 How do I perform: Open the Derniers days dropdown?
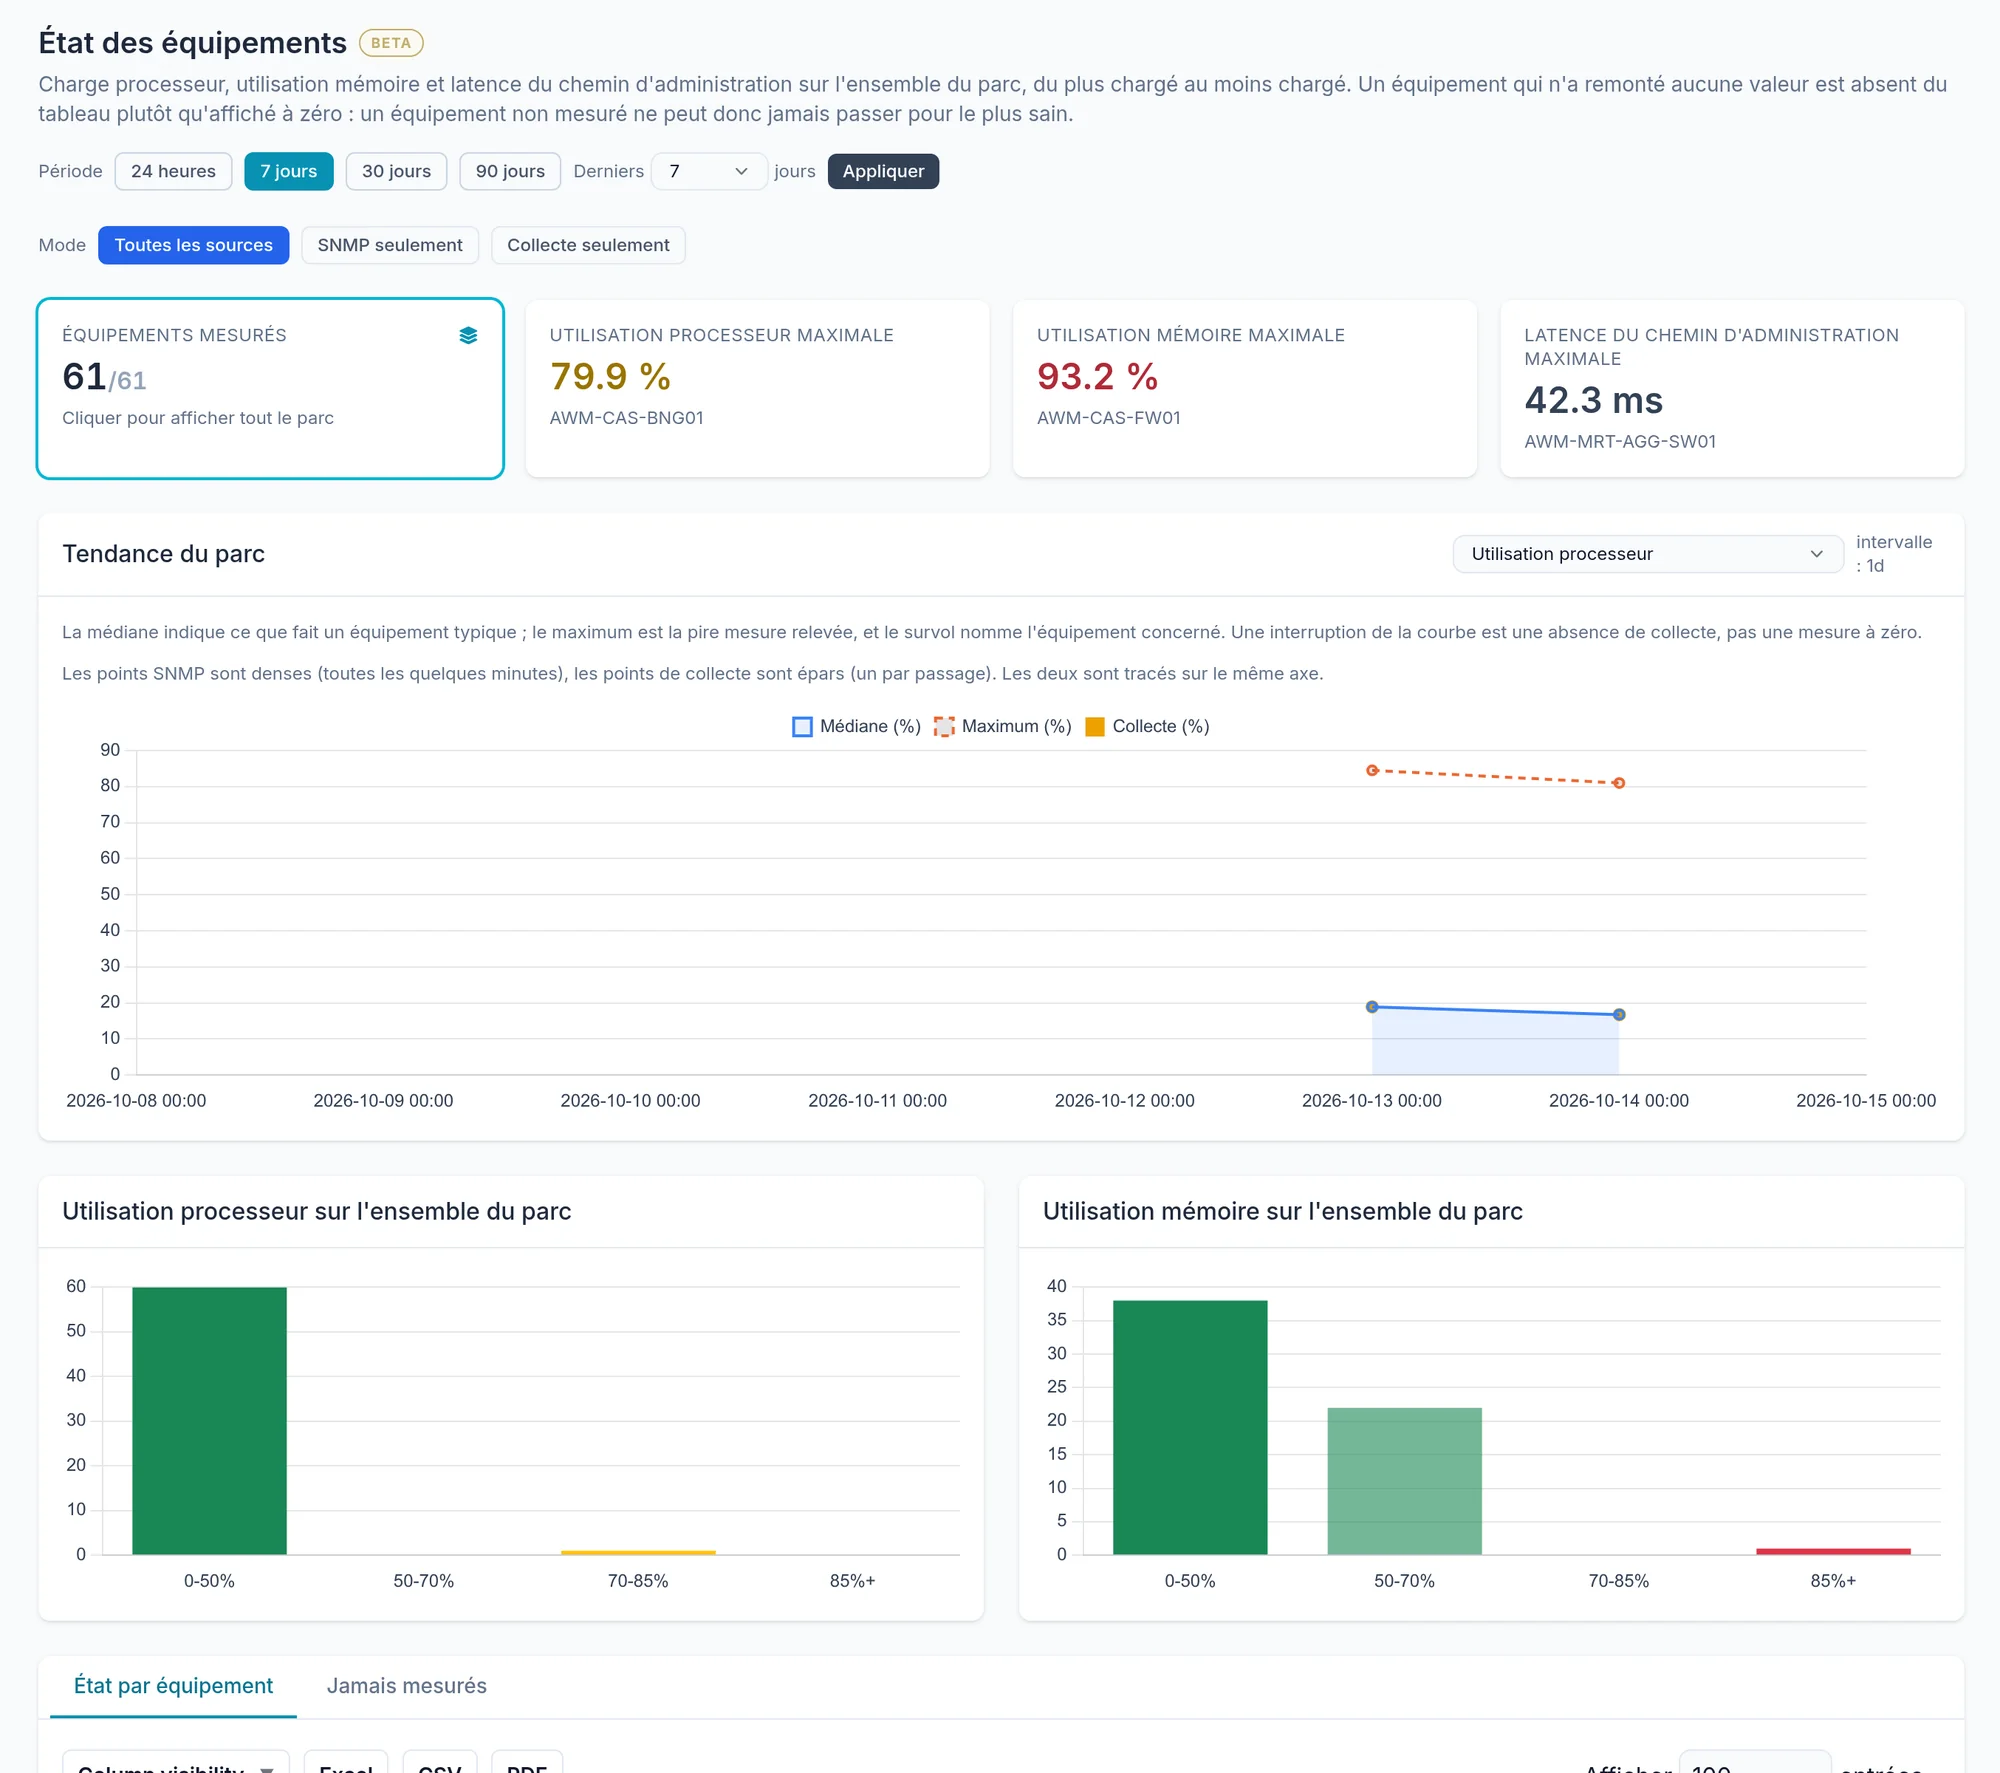708,171
